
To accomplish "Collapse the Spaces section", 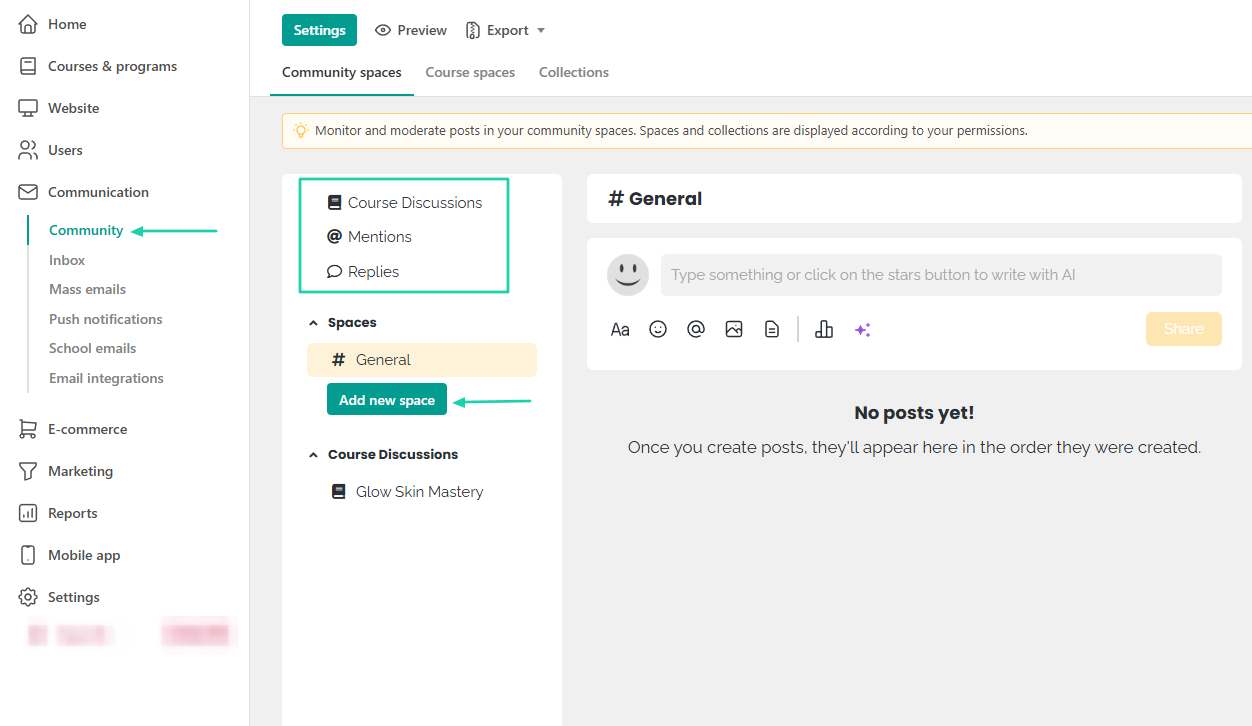I will coord(343,323).
